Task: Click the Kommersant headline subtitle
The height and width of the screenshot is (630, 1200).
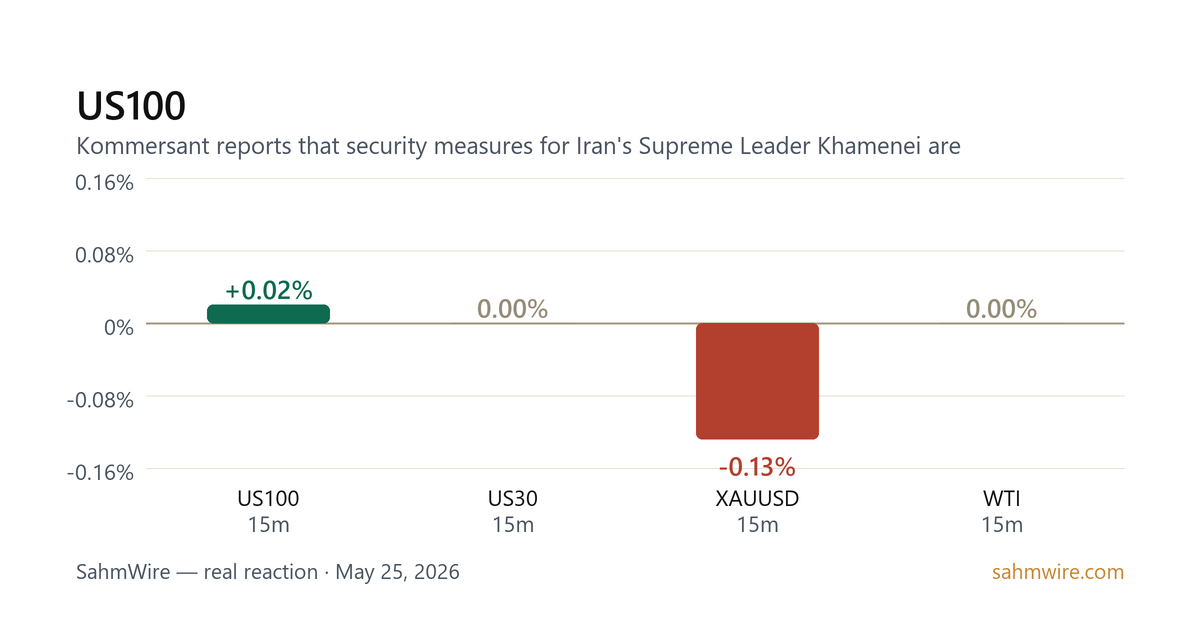Action: (x=518, y=146)
